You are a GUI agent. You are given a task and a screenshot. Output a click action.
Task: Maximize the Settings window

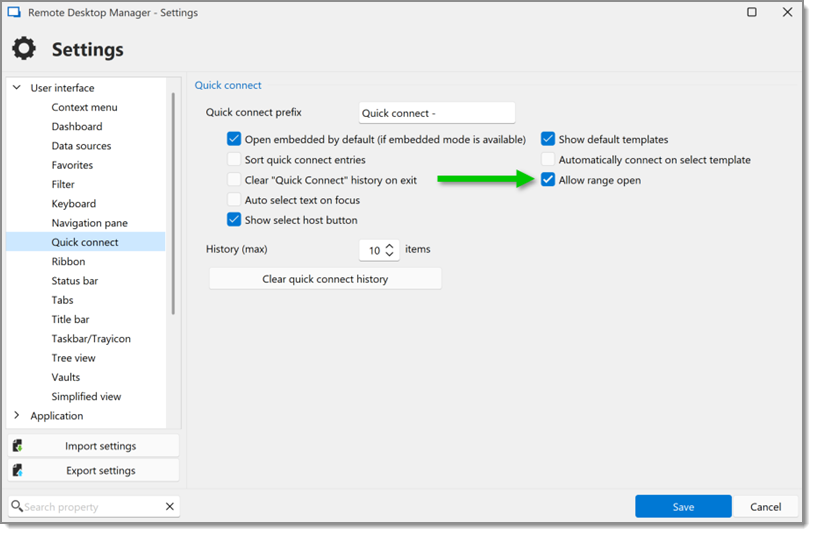click(x=754, y=12)
